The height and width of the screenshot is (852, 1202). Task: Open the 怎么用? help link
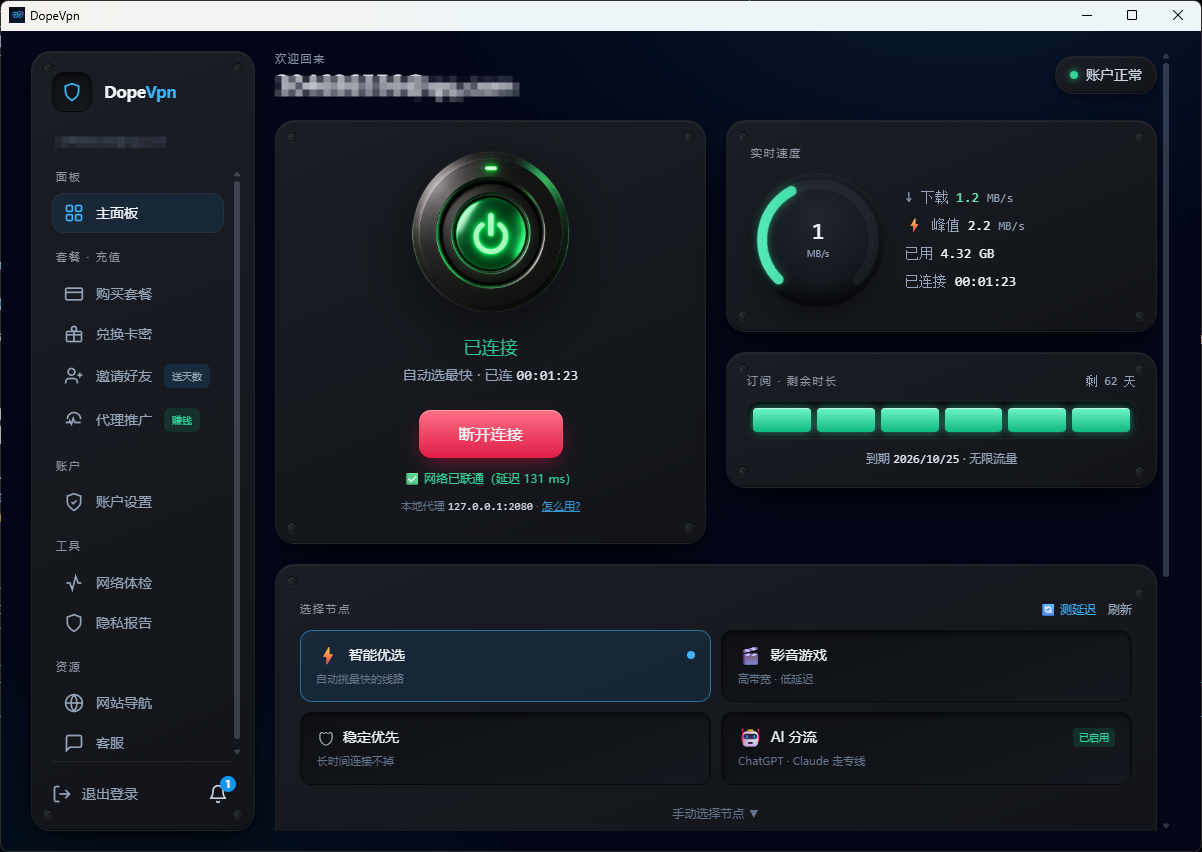[x=561, y=506]
